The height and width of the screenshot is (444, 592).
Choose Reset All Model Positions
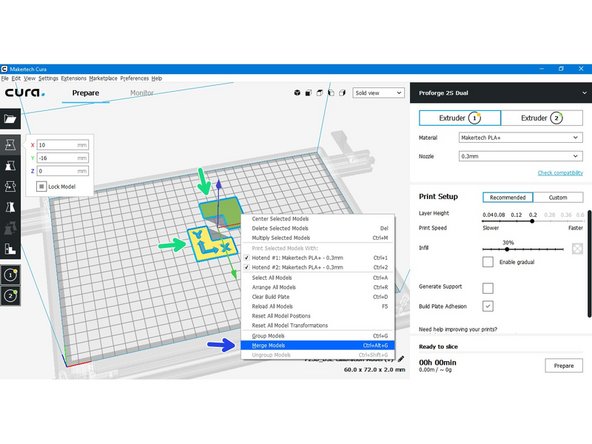point(318,316)
